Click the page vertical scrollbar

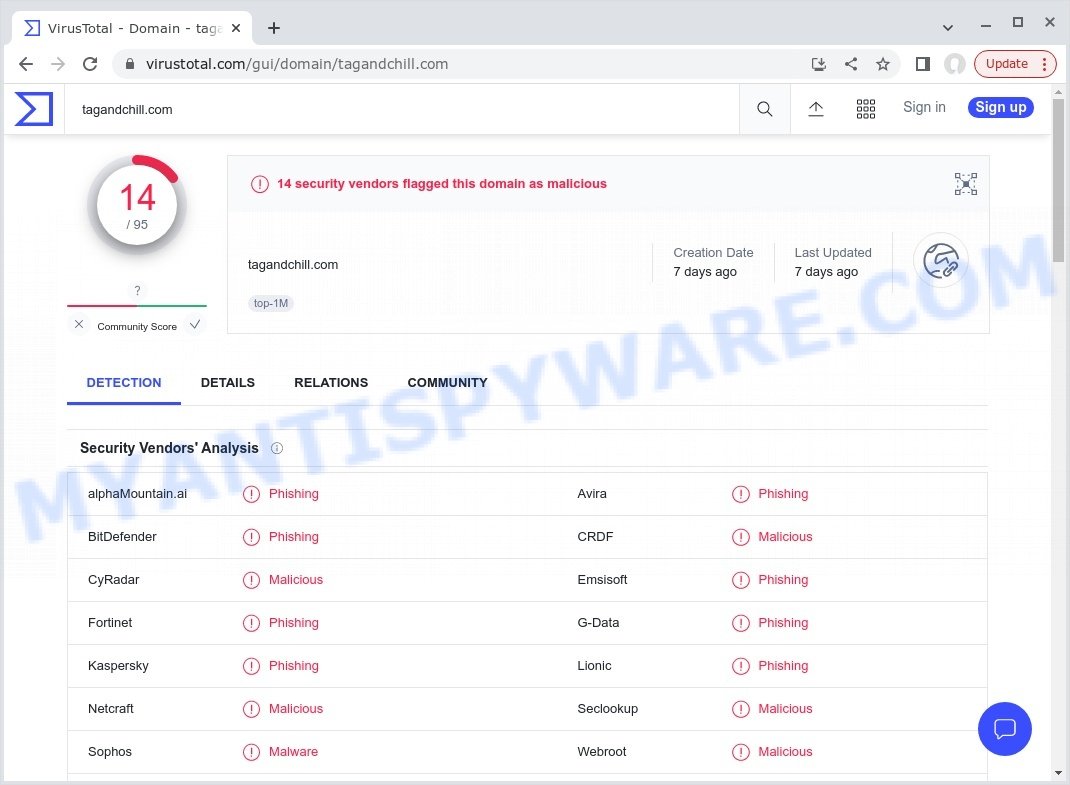click(1058, 180)
